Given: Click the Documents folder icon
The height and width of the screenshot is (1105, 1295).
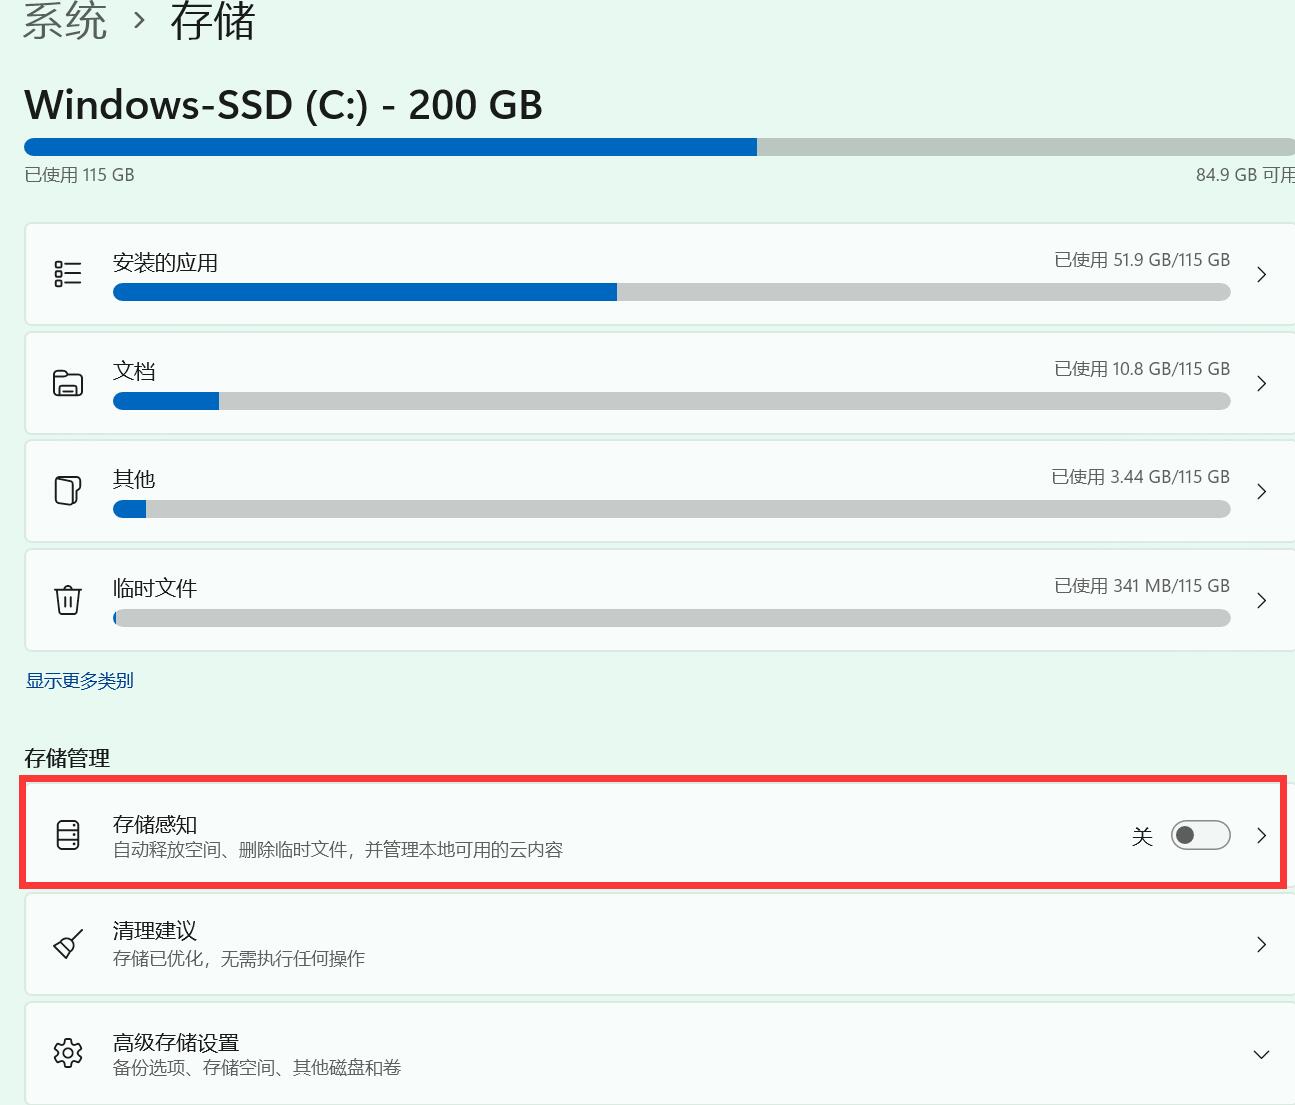Looking at the screenshot, I should [67, 383].
